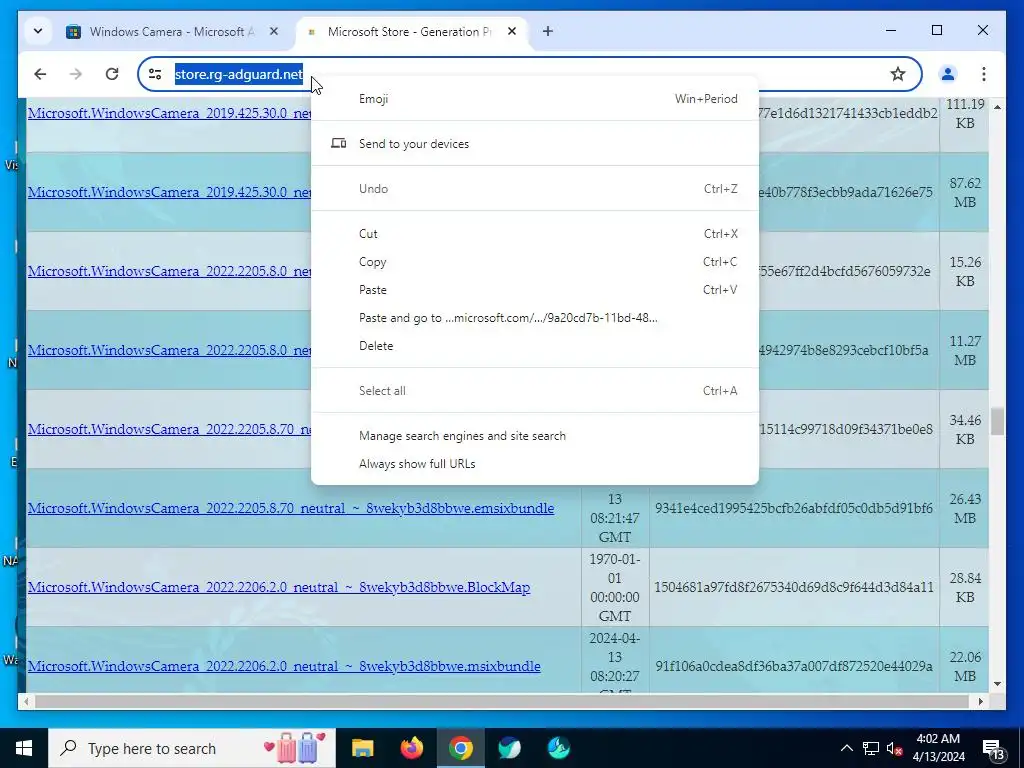Add a new tab with plus button

pos(547,31)
